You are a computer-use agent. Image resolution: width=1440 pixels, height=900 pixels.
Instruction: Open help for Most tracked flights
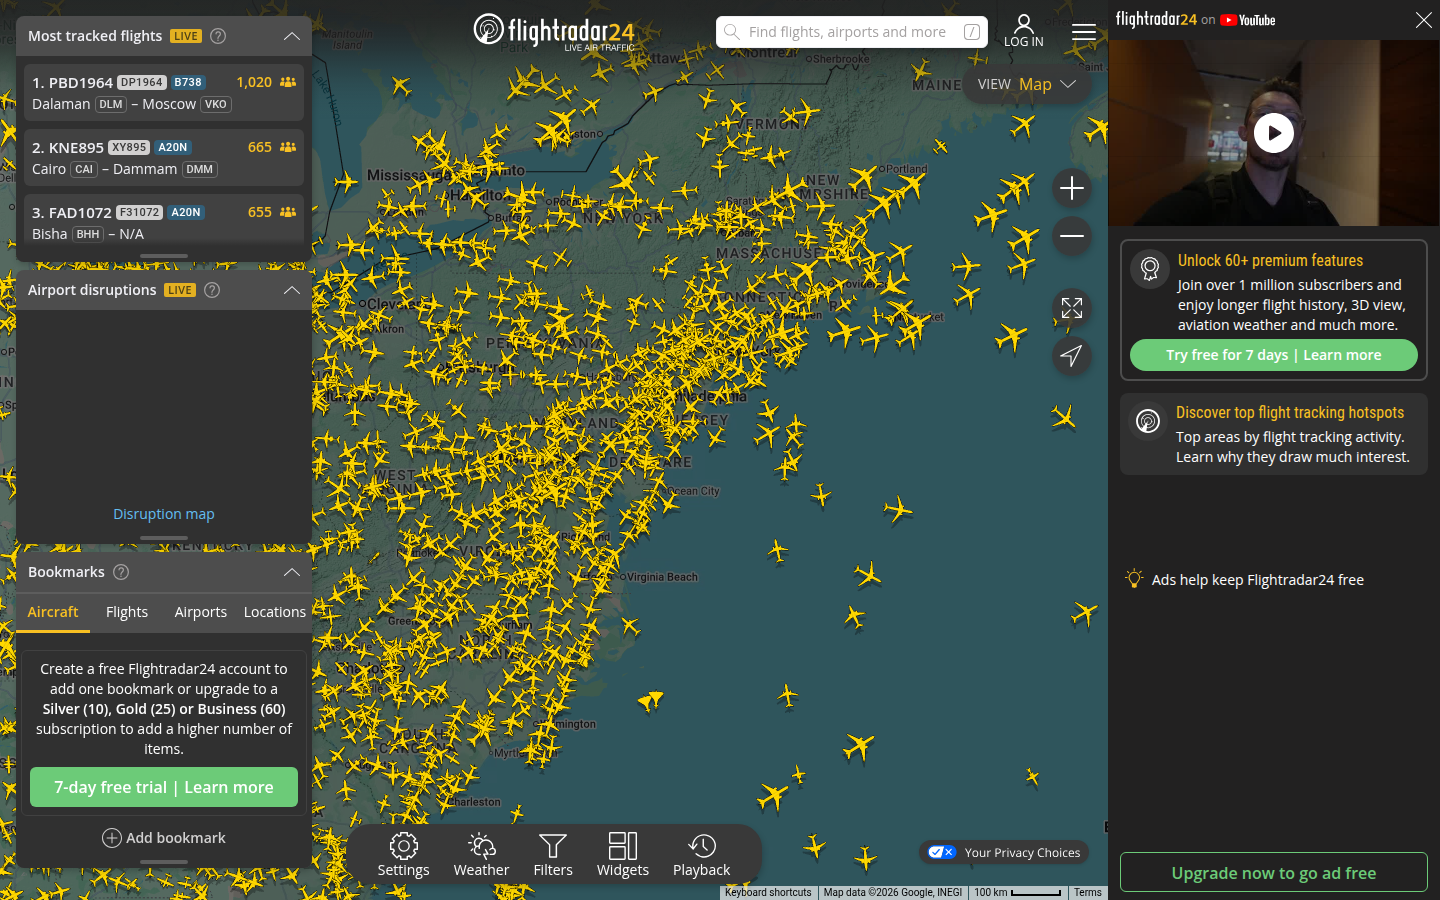218,36
